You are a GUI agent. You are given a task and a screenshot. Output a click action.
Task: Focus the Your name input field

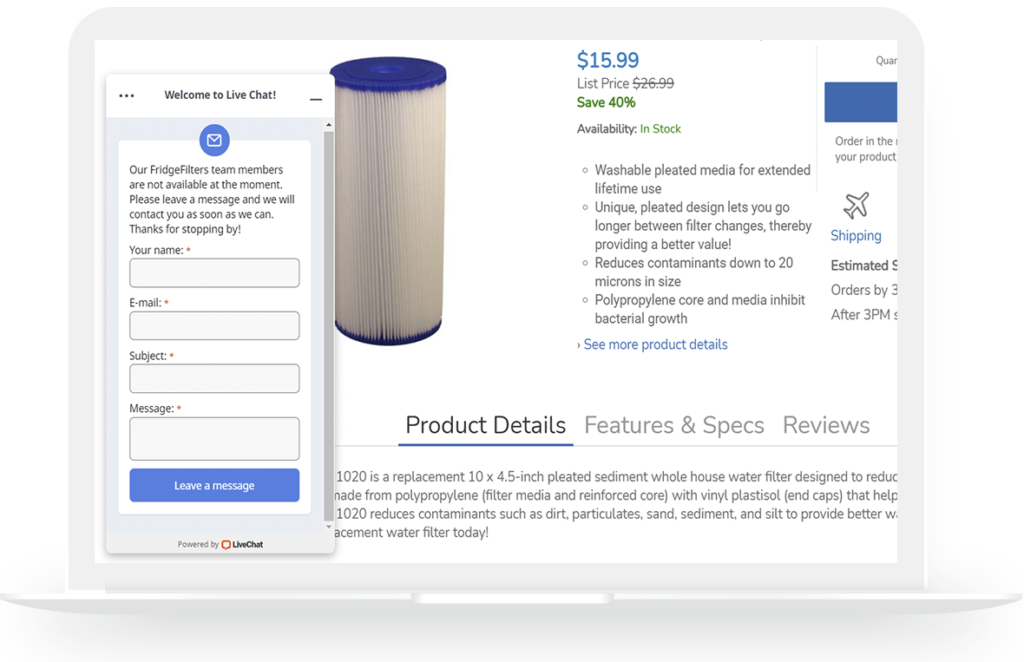[214, 273]
